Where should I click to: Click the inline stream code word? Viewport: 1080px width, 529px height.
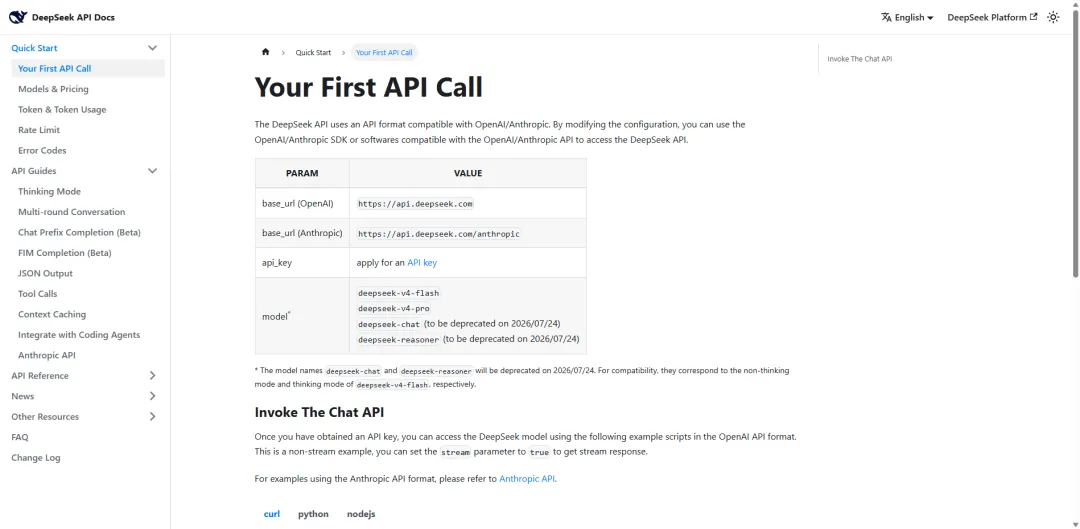point(454,453)
